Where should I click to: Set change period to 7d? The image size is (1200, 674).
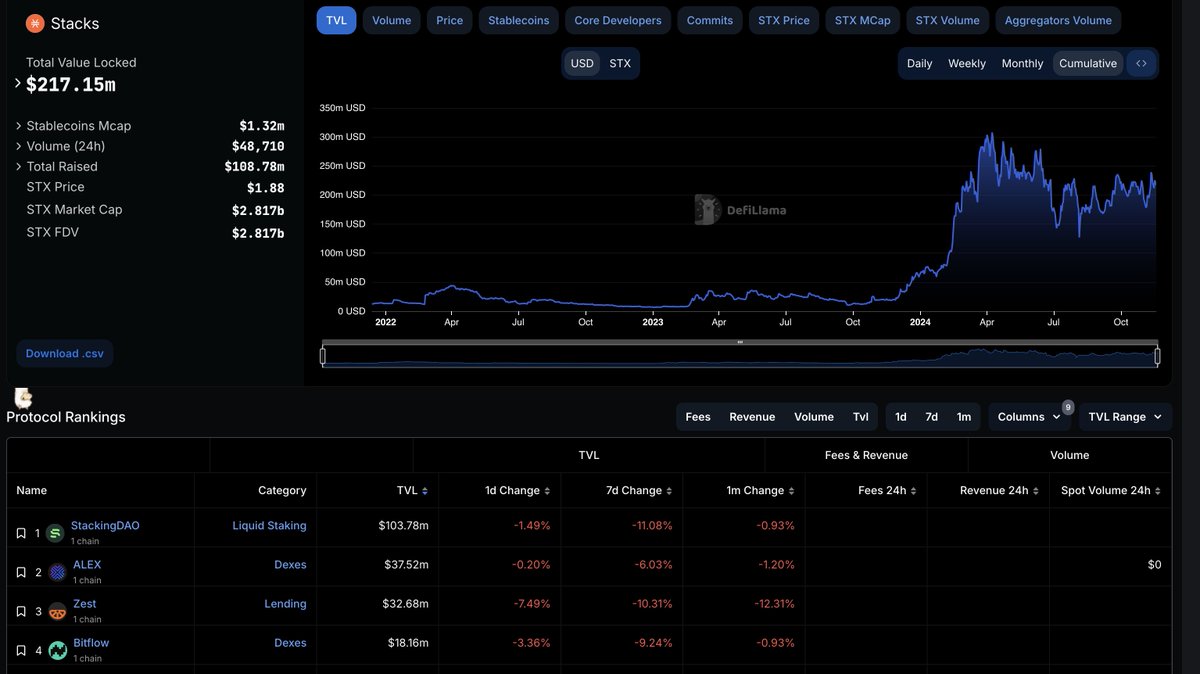pyautogui.click(x=932, y=417)
